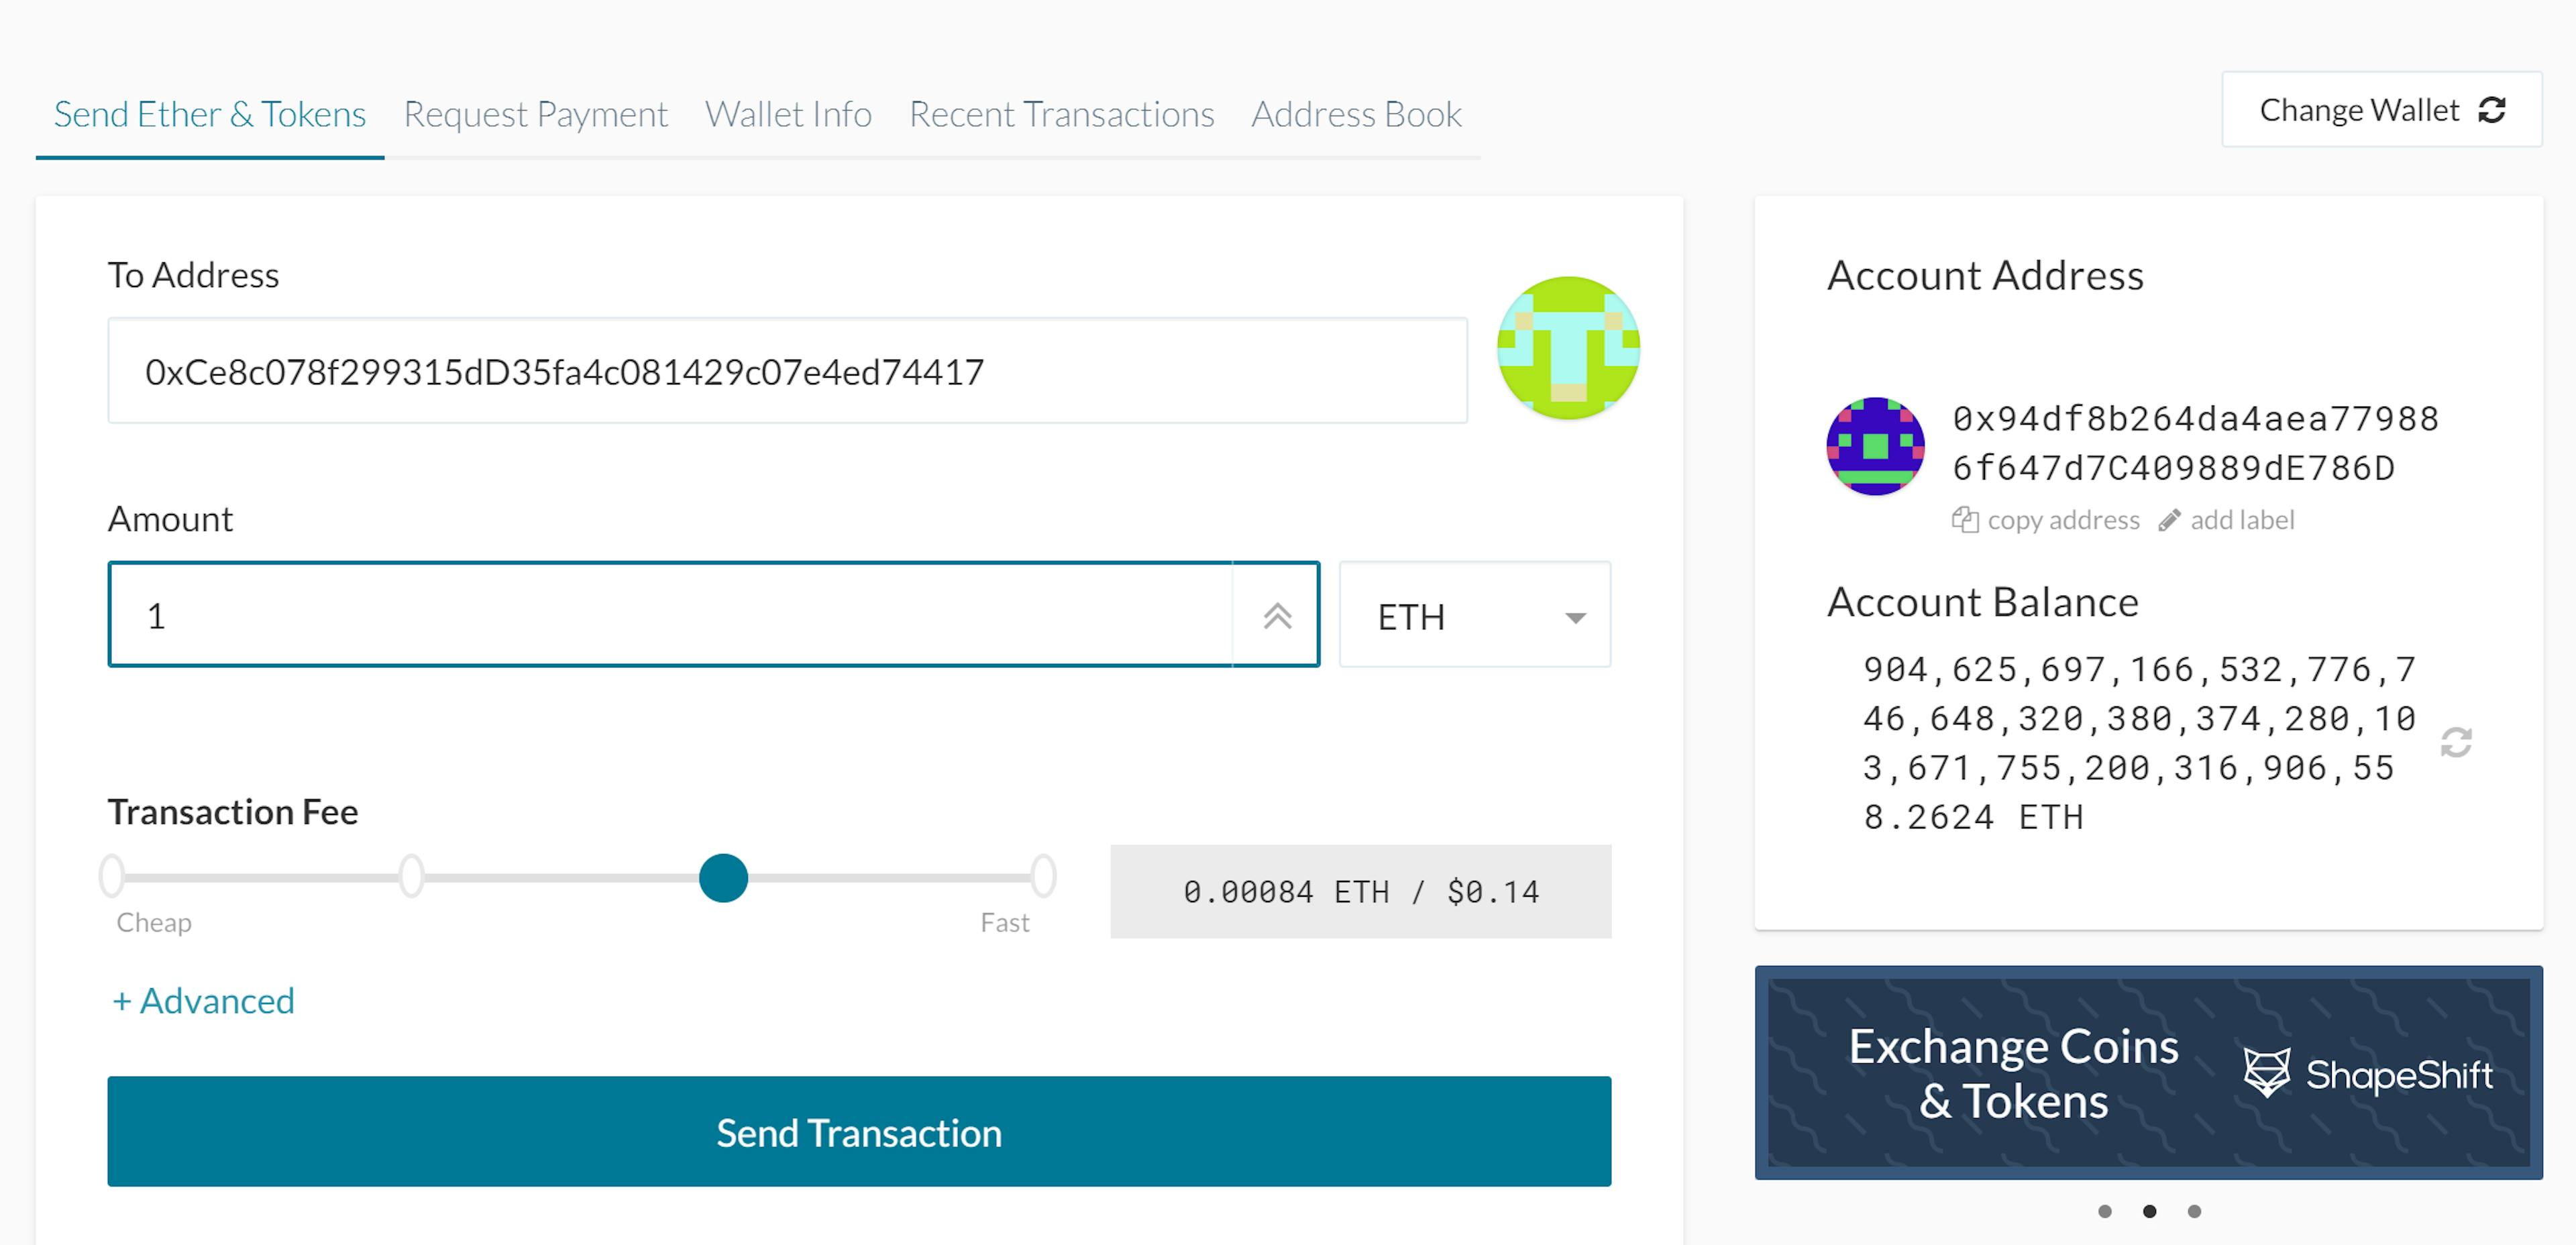Select the middle banner carousel dot

(x=2149, y=1211)
